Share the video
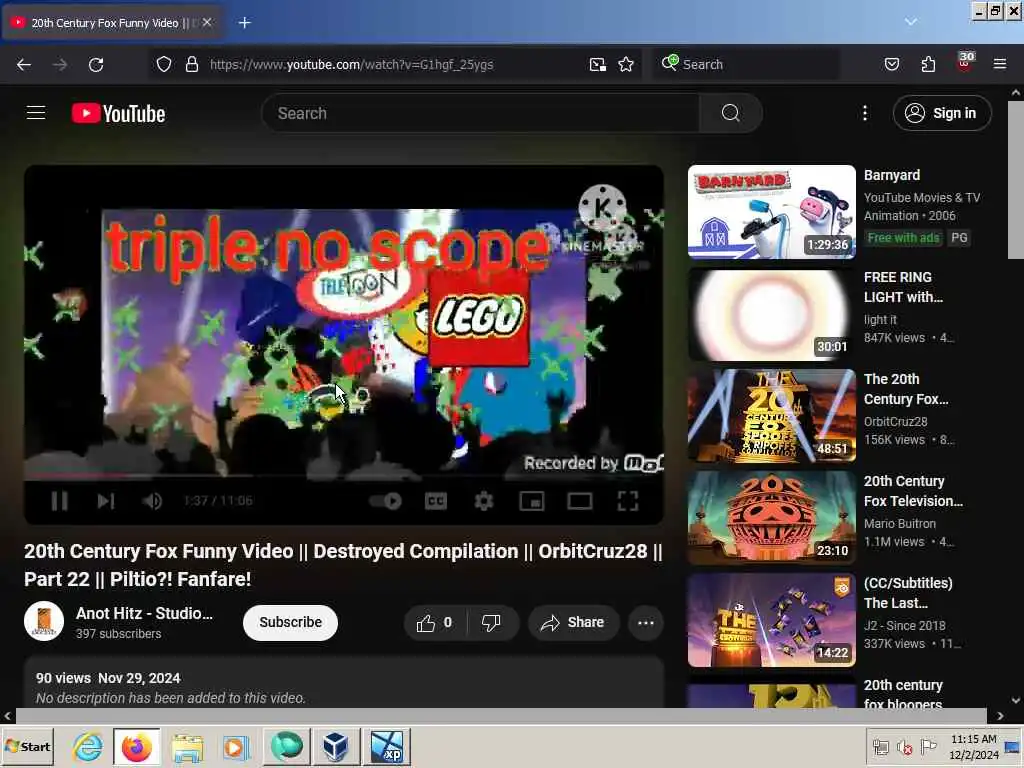 (x=573, y=622)
